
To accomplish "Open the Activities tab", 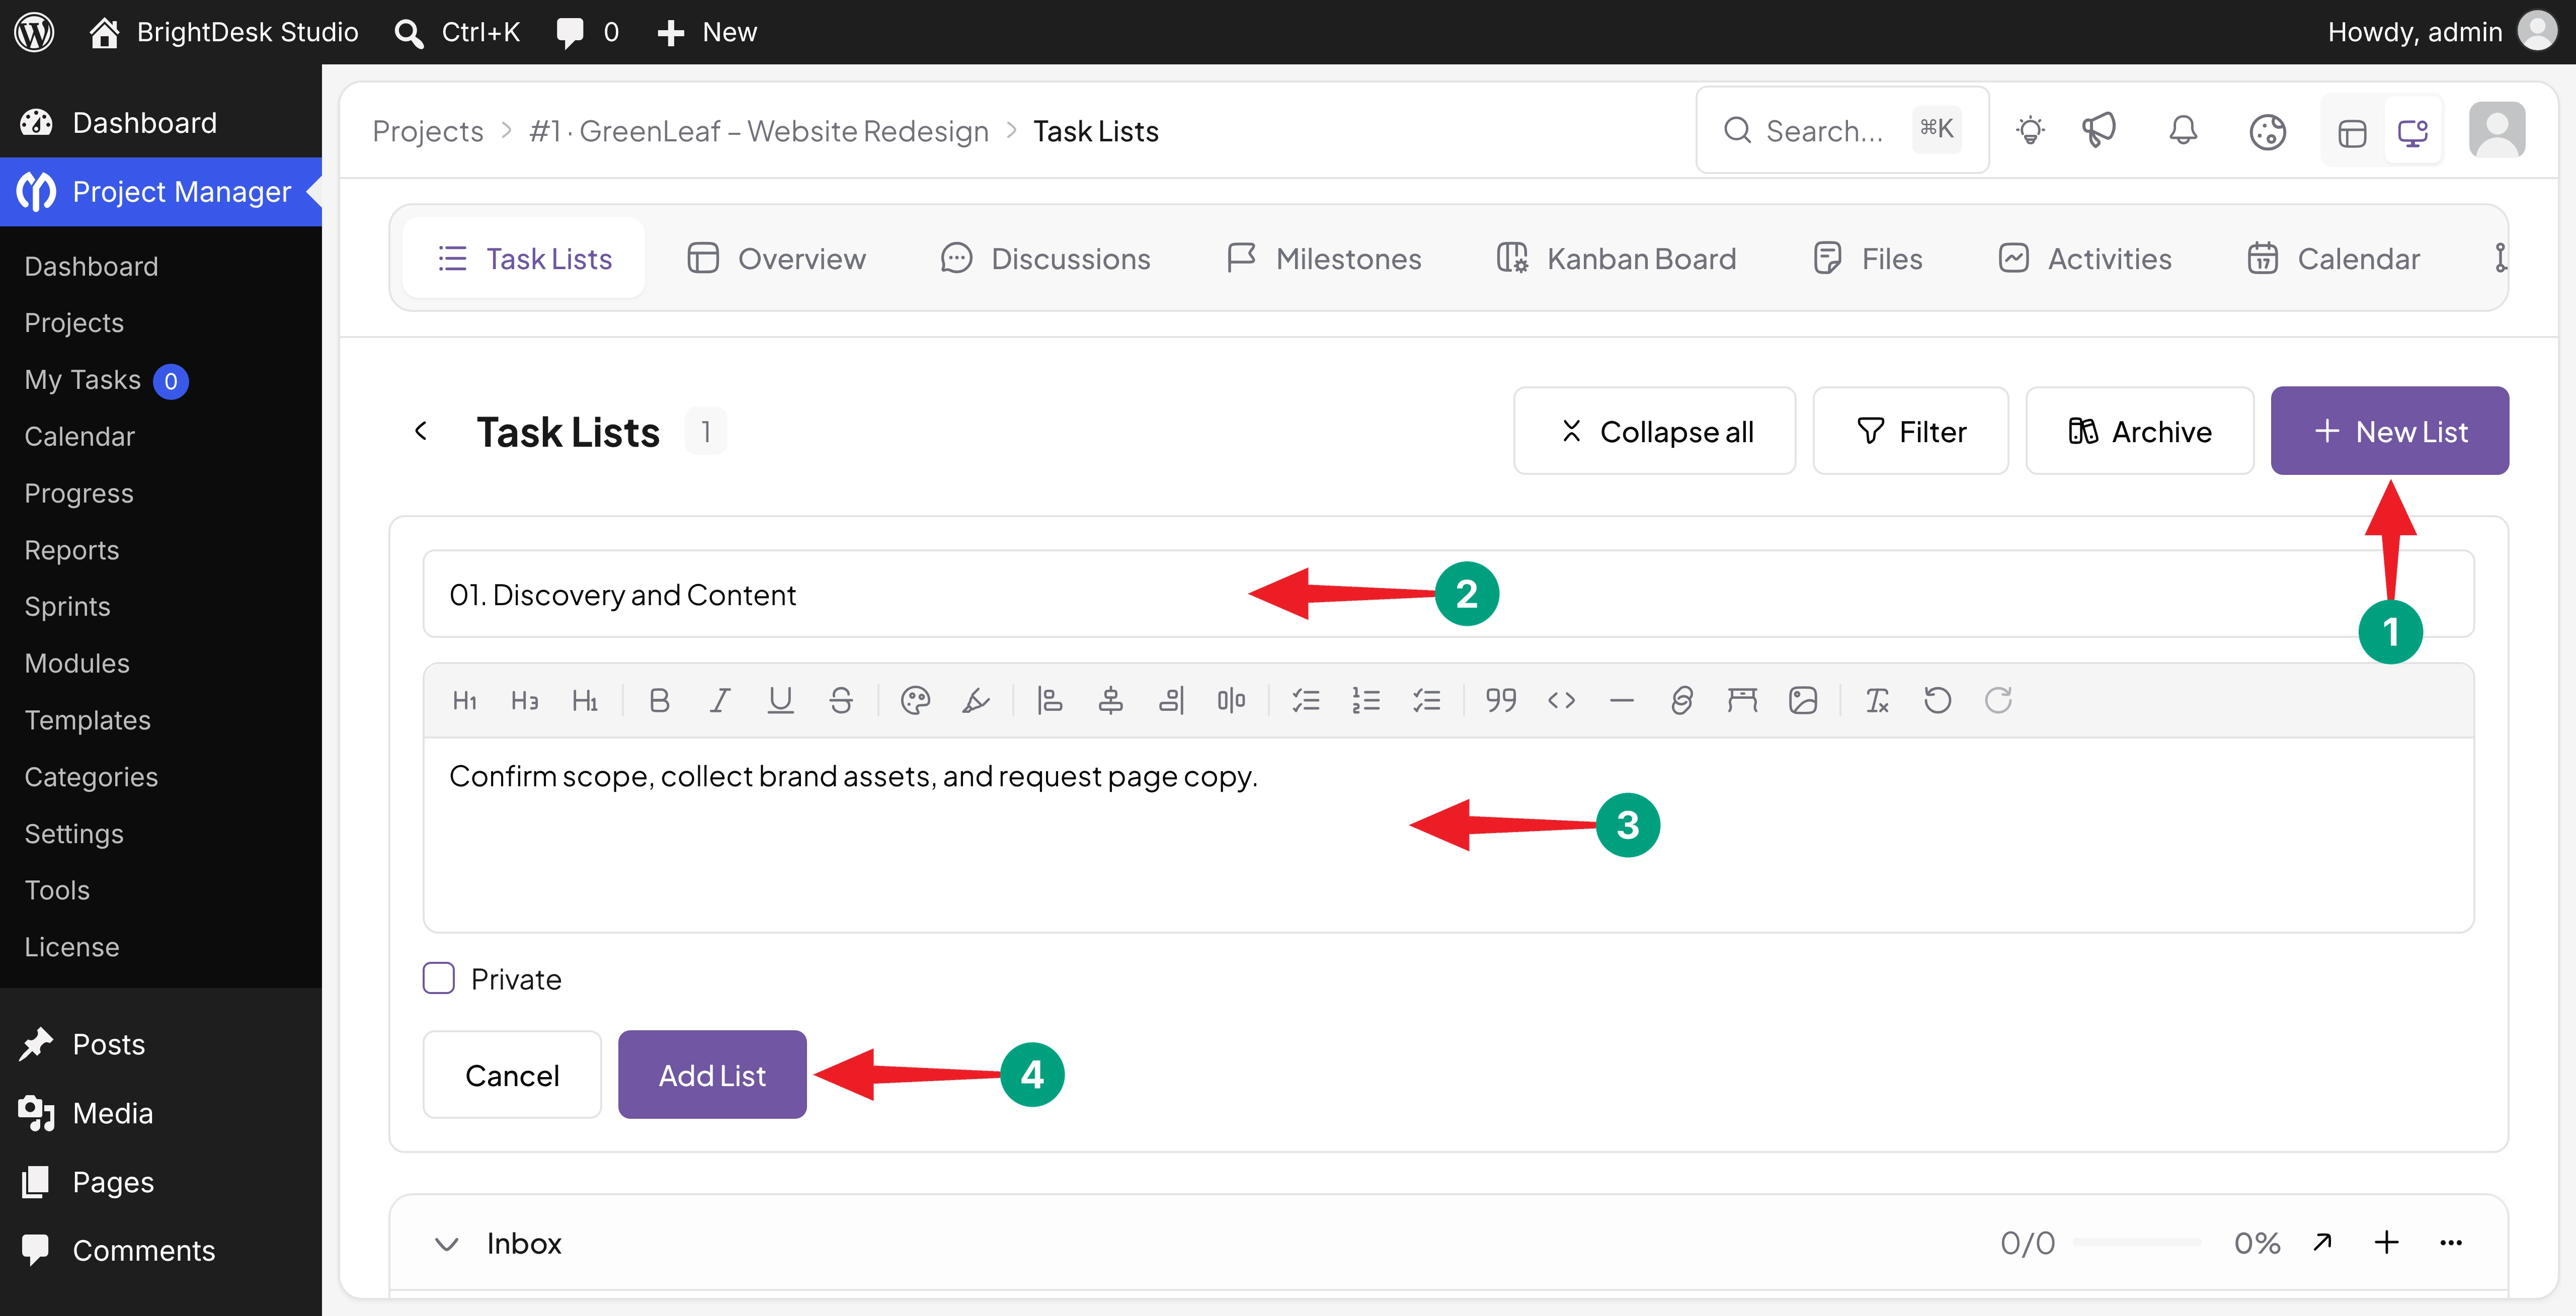I will pyautogui.click(x=2084, y=259).
